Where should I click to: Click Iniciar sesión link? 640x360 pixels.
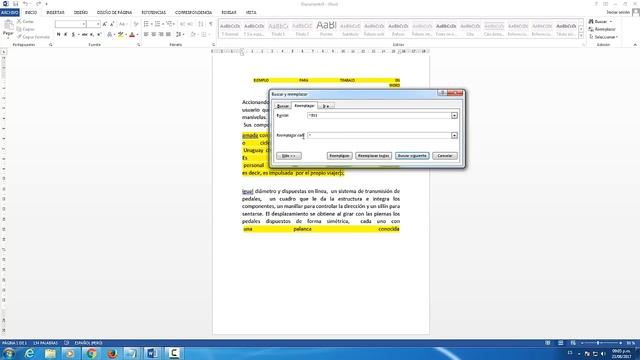pos(618,13)
